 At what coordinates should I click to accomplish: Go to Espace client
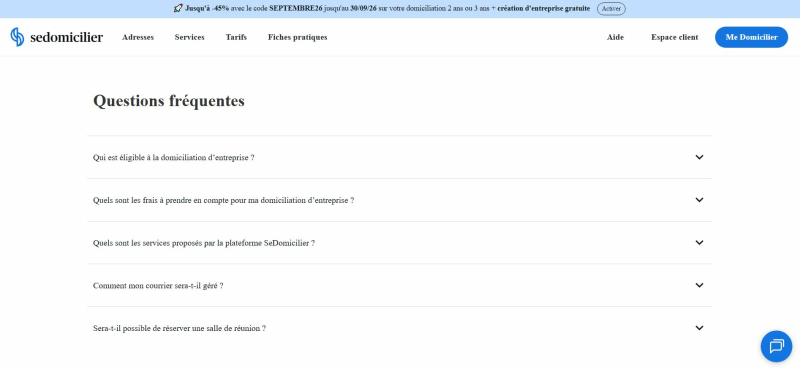click(x=674, y=37)
